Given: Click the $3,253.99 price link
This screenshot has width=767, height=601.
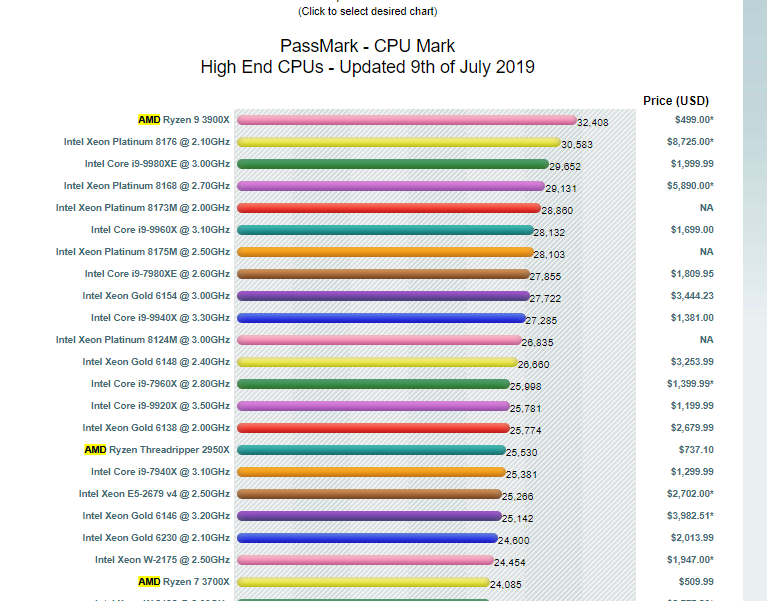Looking at the screenshot, I should coord(692,362).
